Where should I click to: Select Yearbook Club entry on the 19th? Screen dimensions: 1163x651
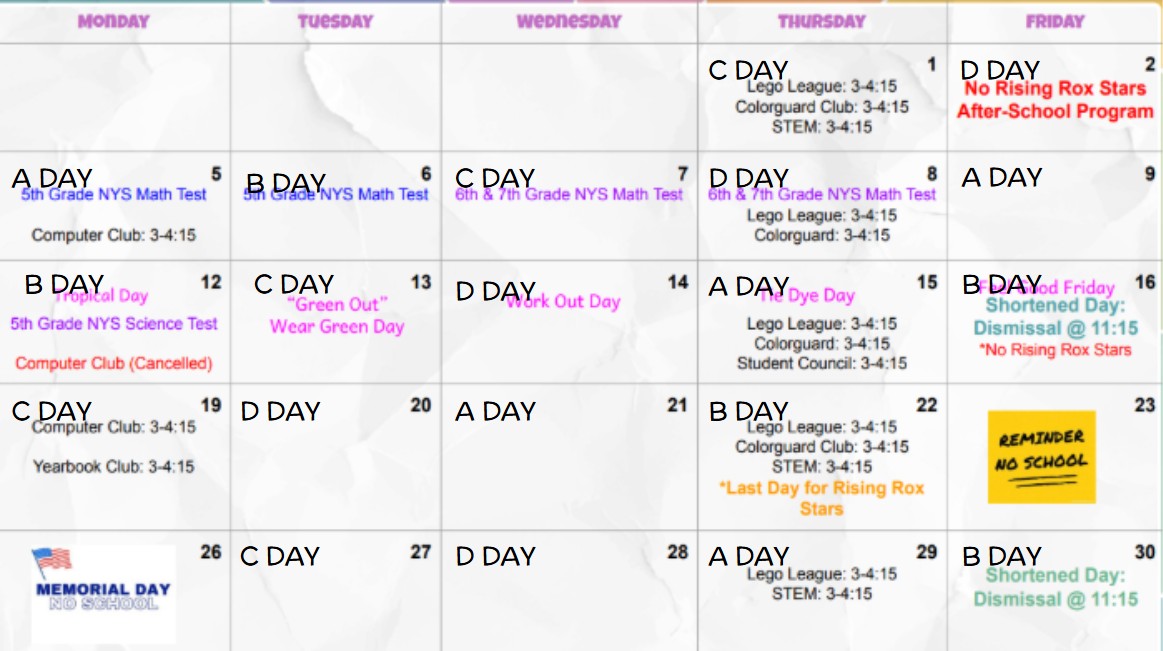point(113,467)
